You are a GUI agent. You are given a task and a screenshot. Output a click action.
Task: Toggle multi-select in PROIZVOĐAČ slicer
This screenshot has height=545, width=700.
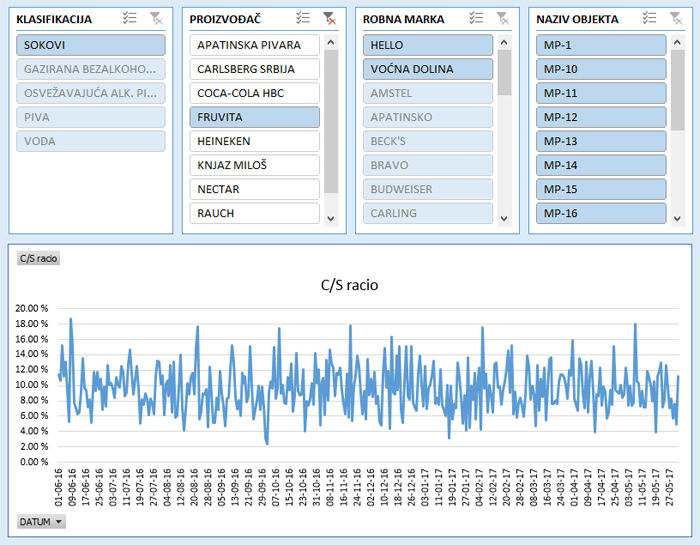pos(304,18)
